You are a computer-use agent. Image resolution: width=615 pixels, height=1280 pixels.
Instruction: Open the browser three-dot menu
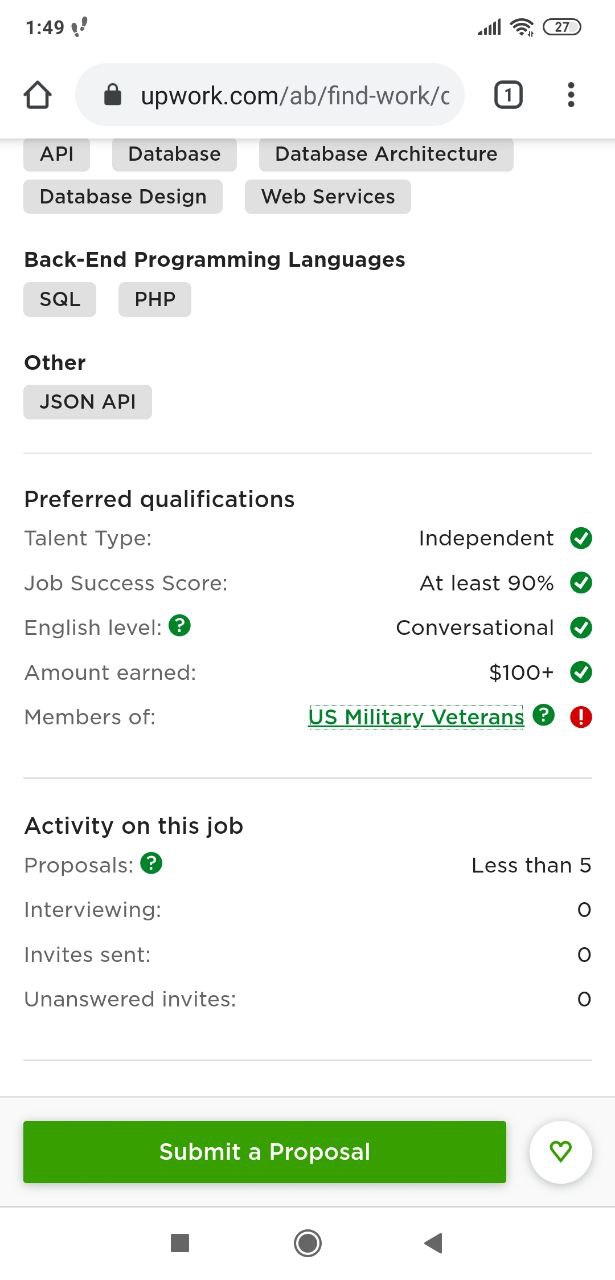coord(571,95)
